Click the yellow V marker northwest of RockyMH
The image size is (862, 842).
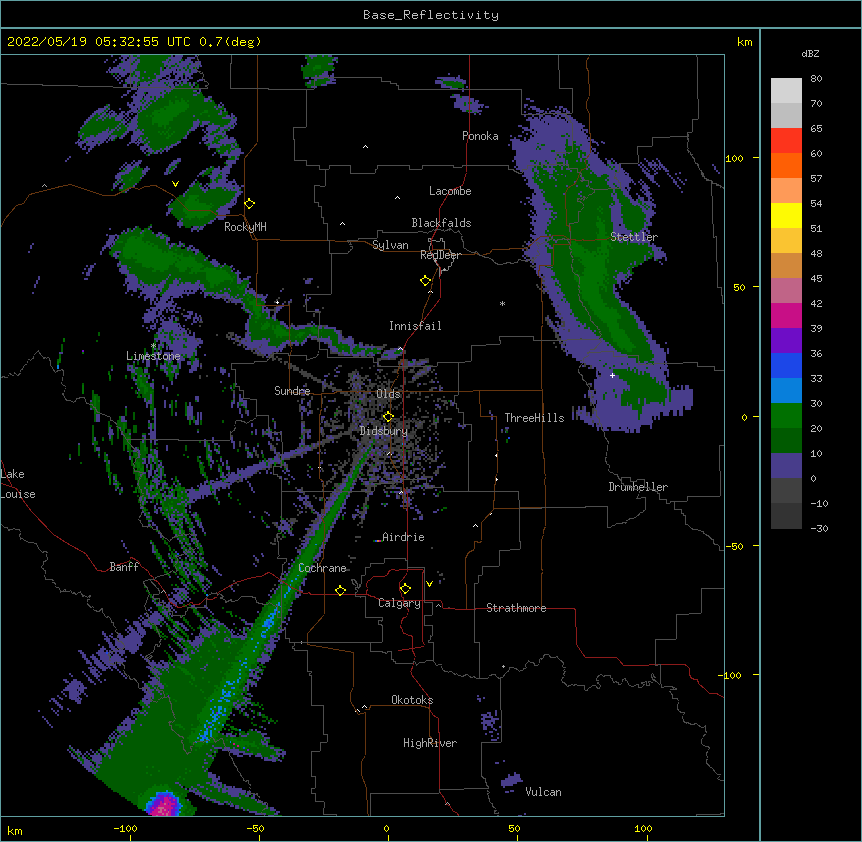(x=175, y=184)
